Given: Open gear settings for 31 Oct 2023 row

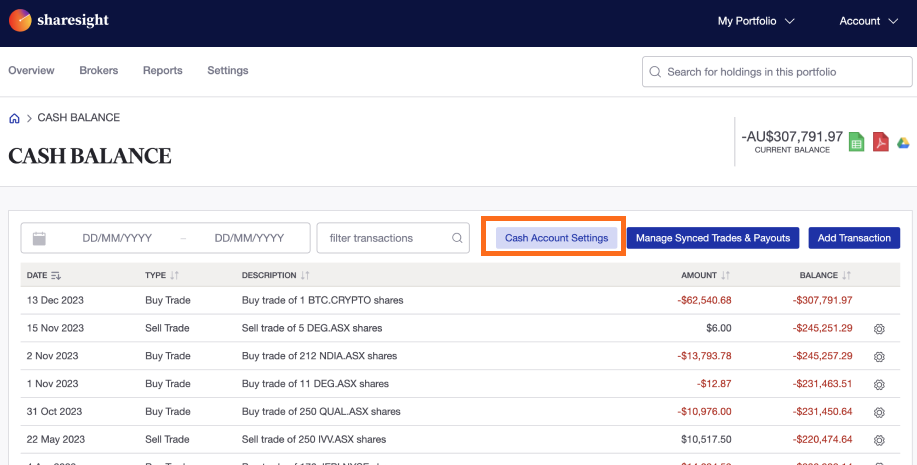Looking at the screenshot, I should (x=878, y=412).
